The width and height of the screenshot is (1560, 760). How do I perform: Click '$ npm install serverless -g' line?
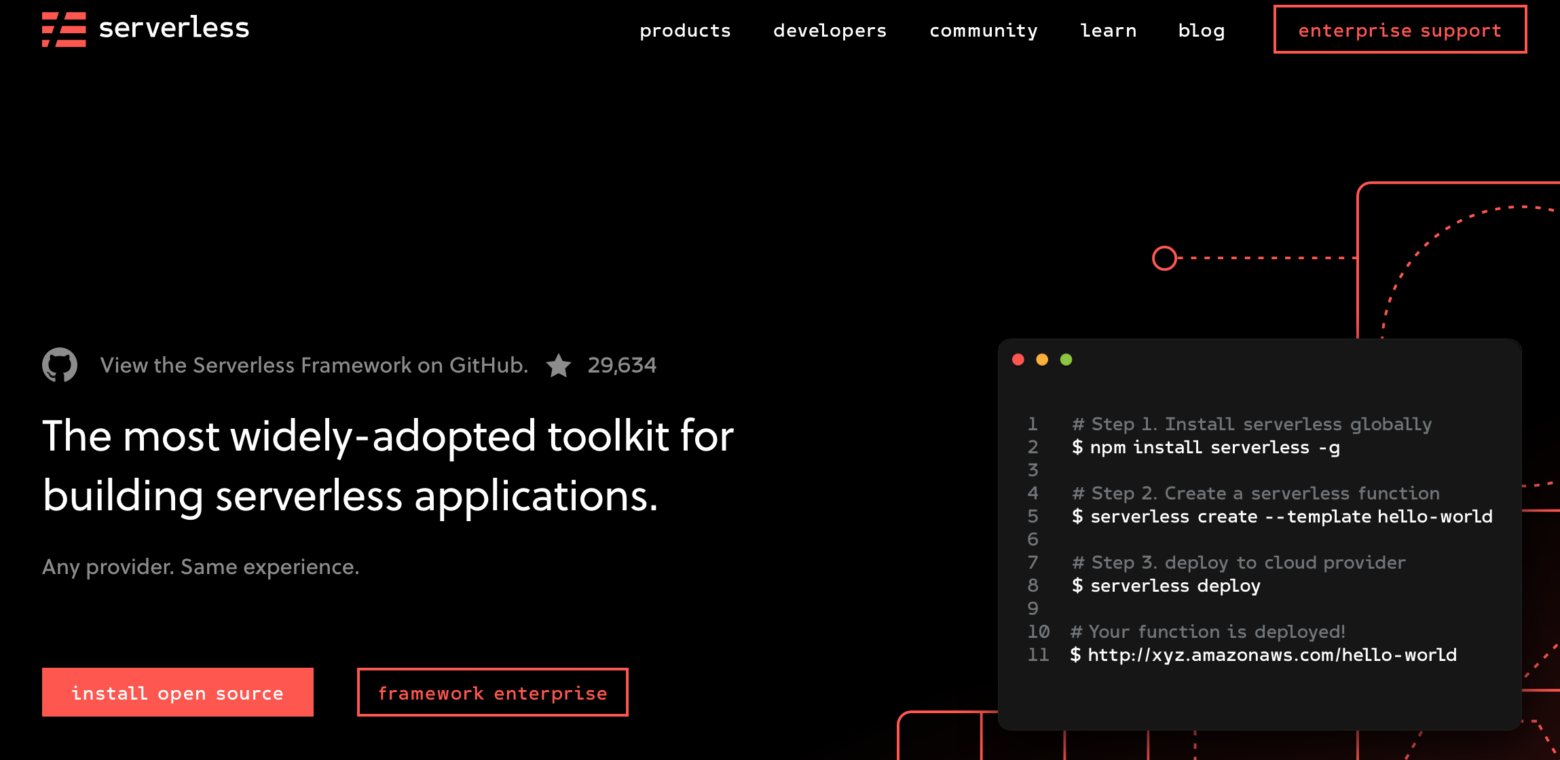pos(1206,447)
